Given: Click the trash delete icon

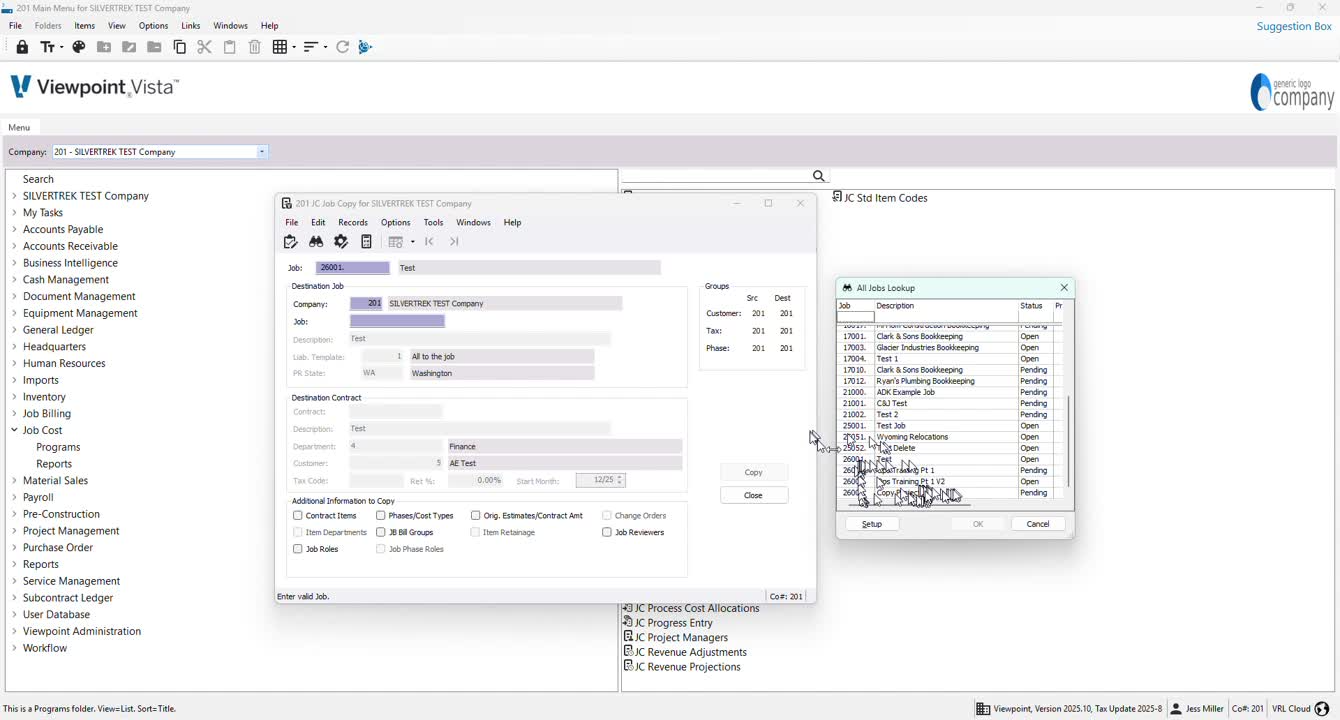Looking at the screenshot, I should click(255, 47).
